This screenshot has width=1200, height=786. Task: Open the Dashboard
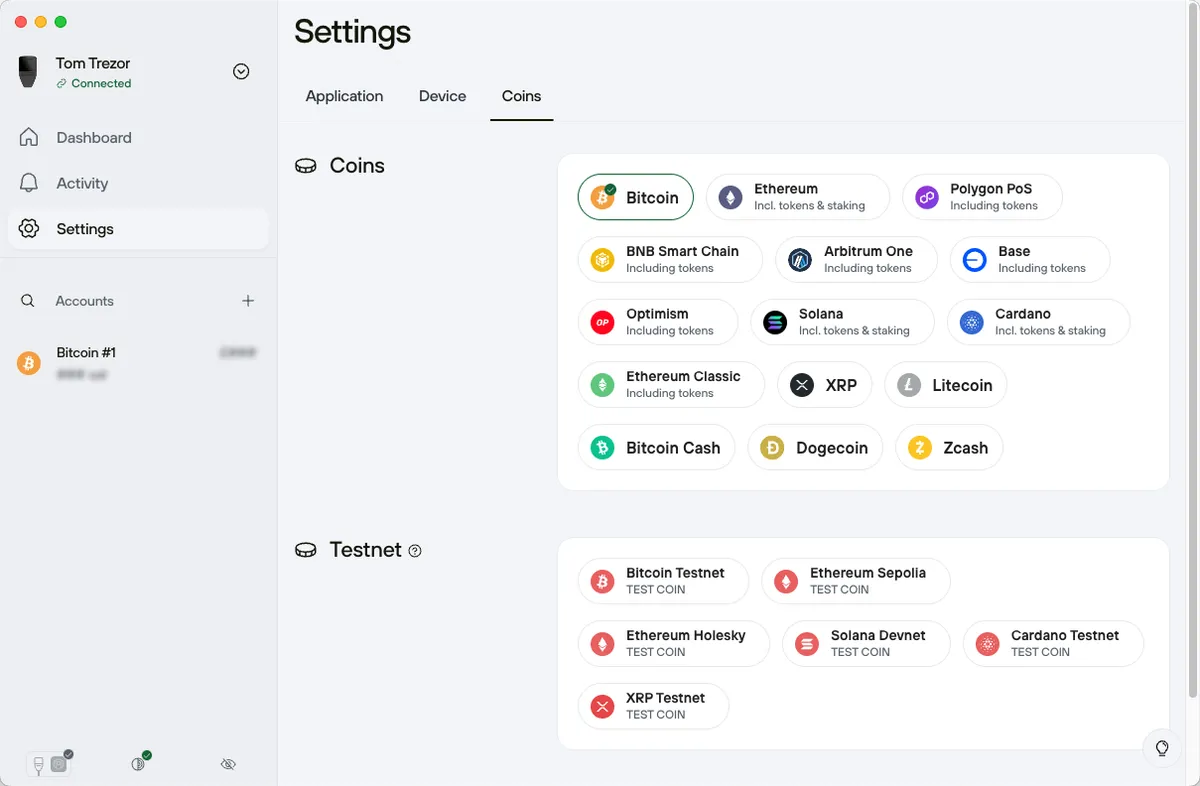click(93, 137)
